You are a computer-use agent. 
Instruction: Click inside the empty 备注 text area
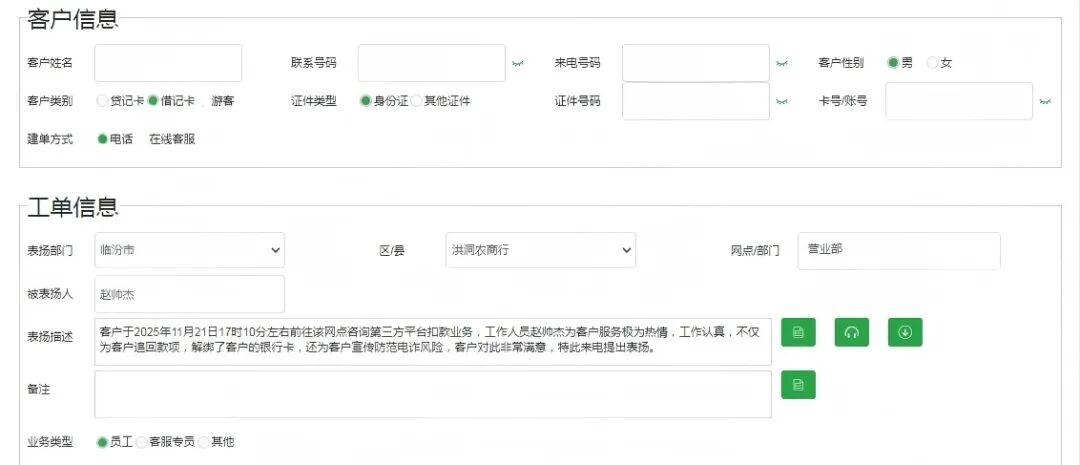coord(433,394)
